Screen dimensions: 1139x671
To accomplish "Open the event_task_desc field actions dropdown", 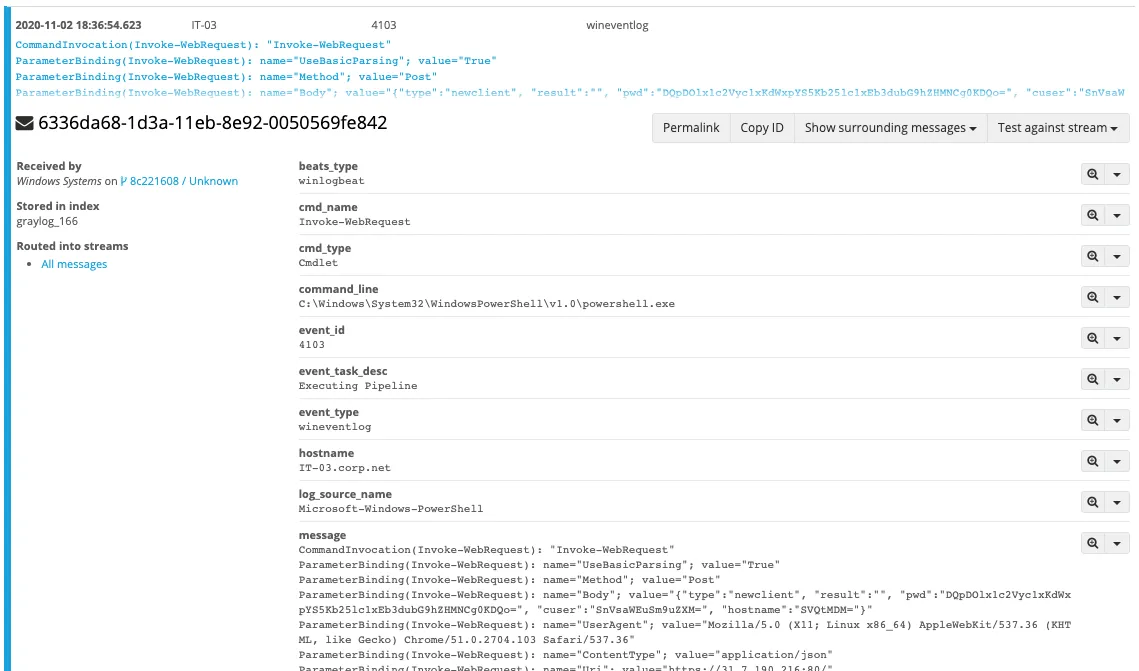I will point(1117,379).
